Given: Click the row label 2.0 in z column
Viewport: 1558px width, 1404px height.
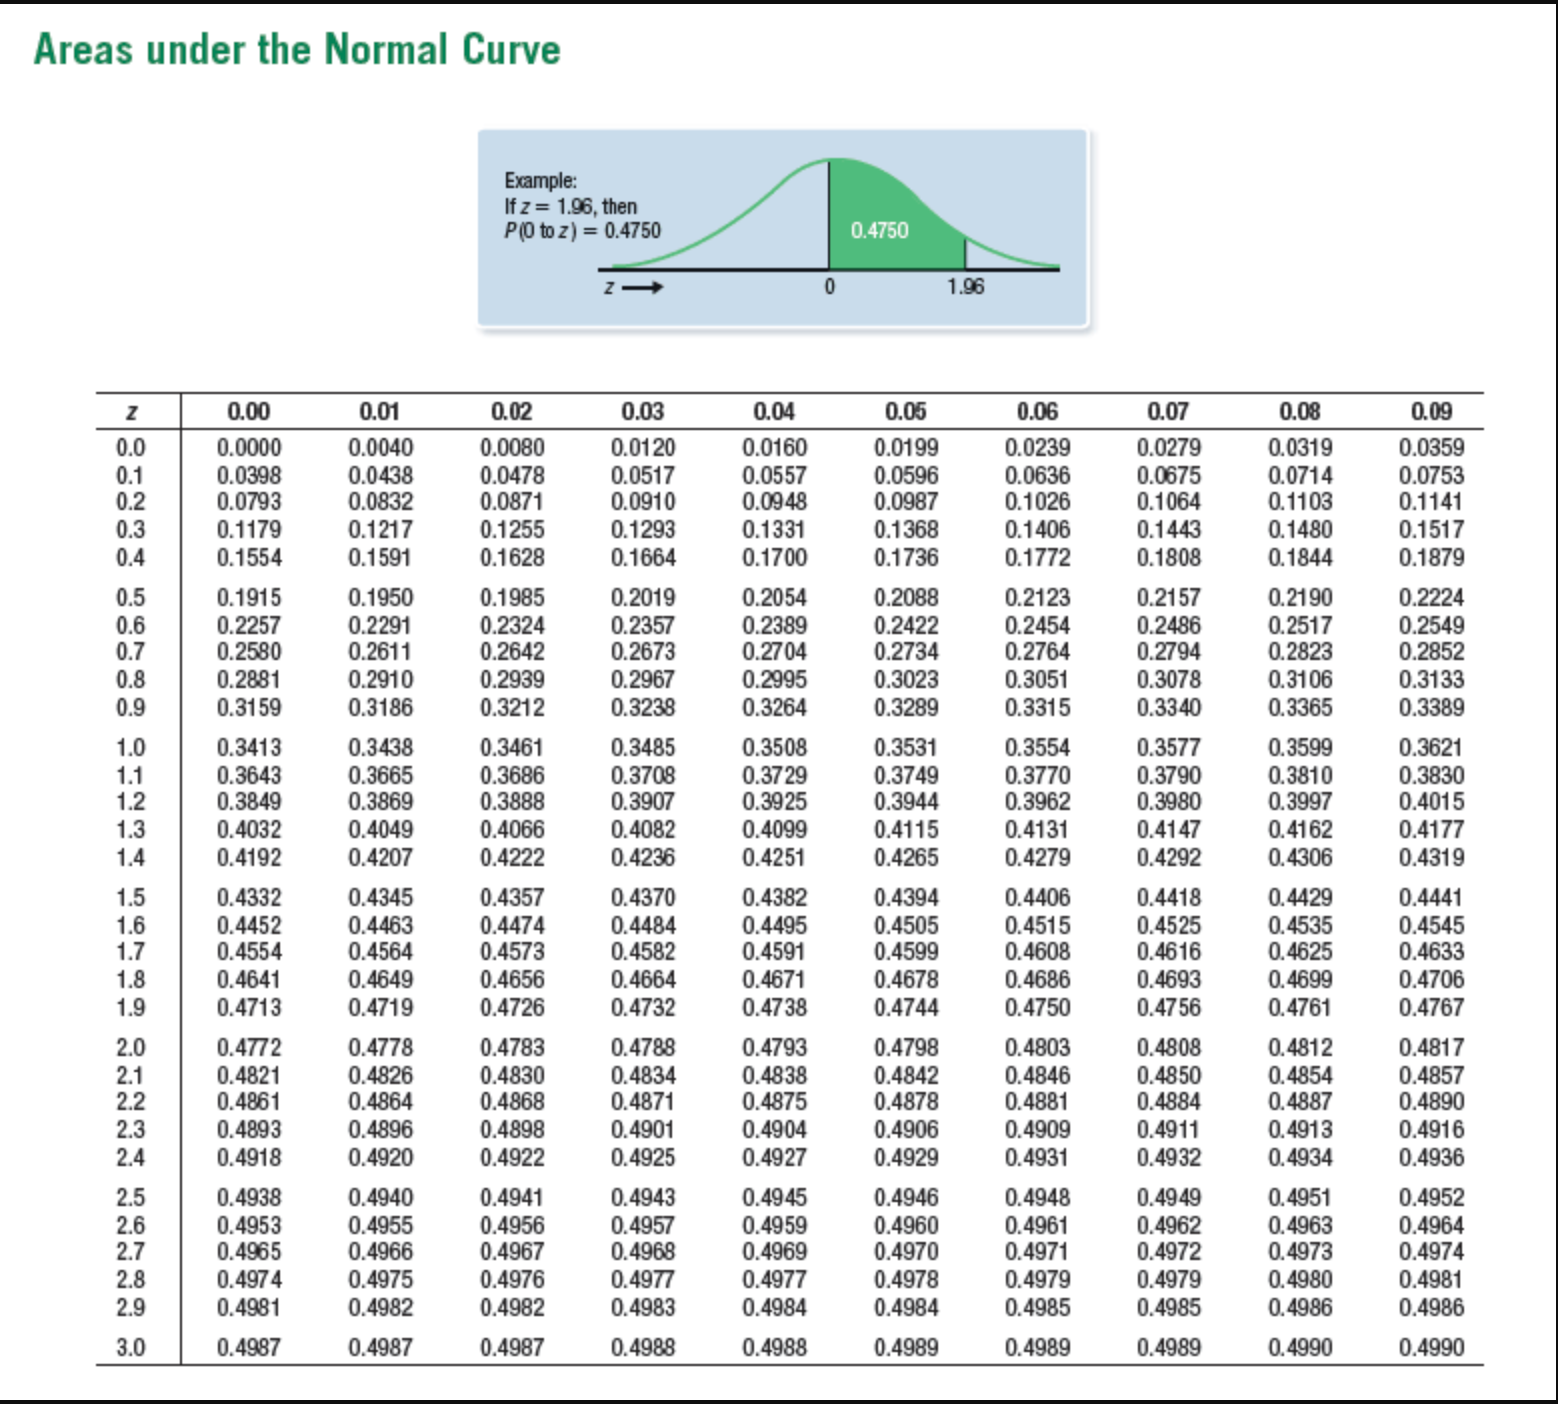Looking at the screenshot, I should point(131,1048).
